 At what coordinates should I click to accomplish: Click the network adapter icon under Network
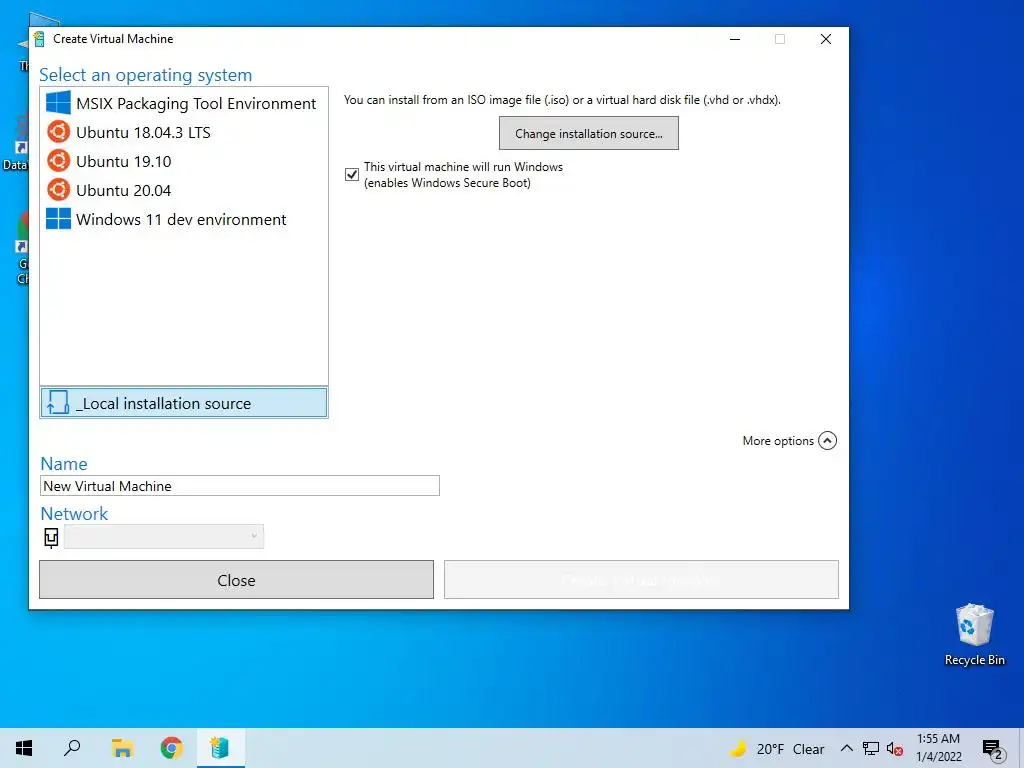pyautogui.click(x=51, y=537)
